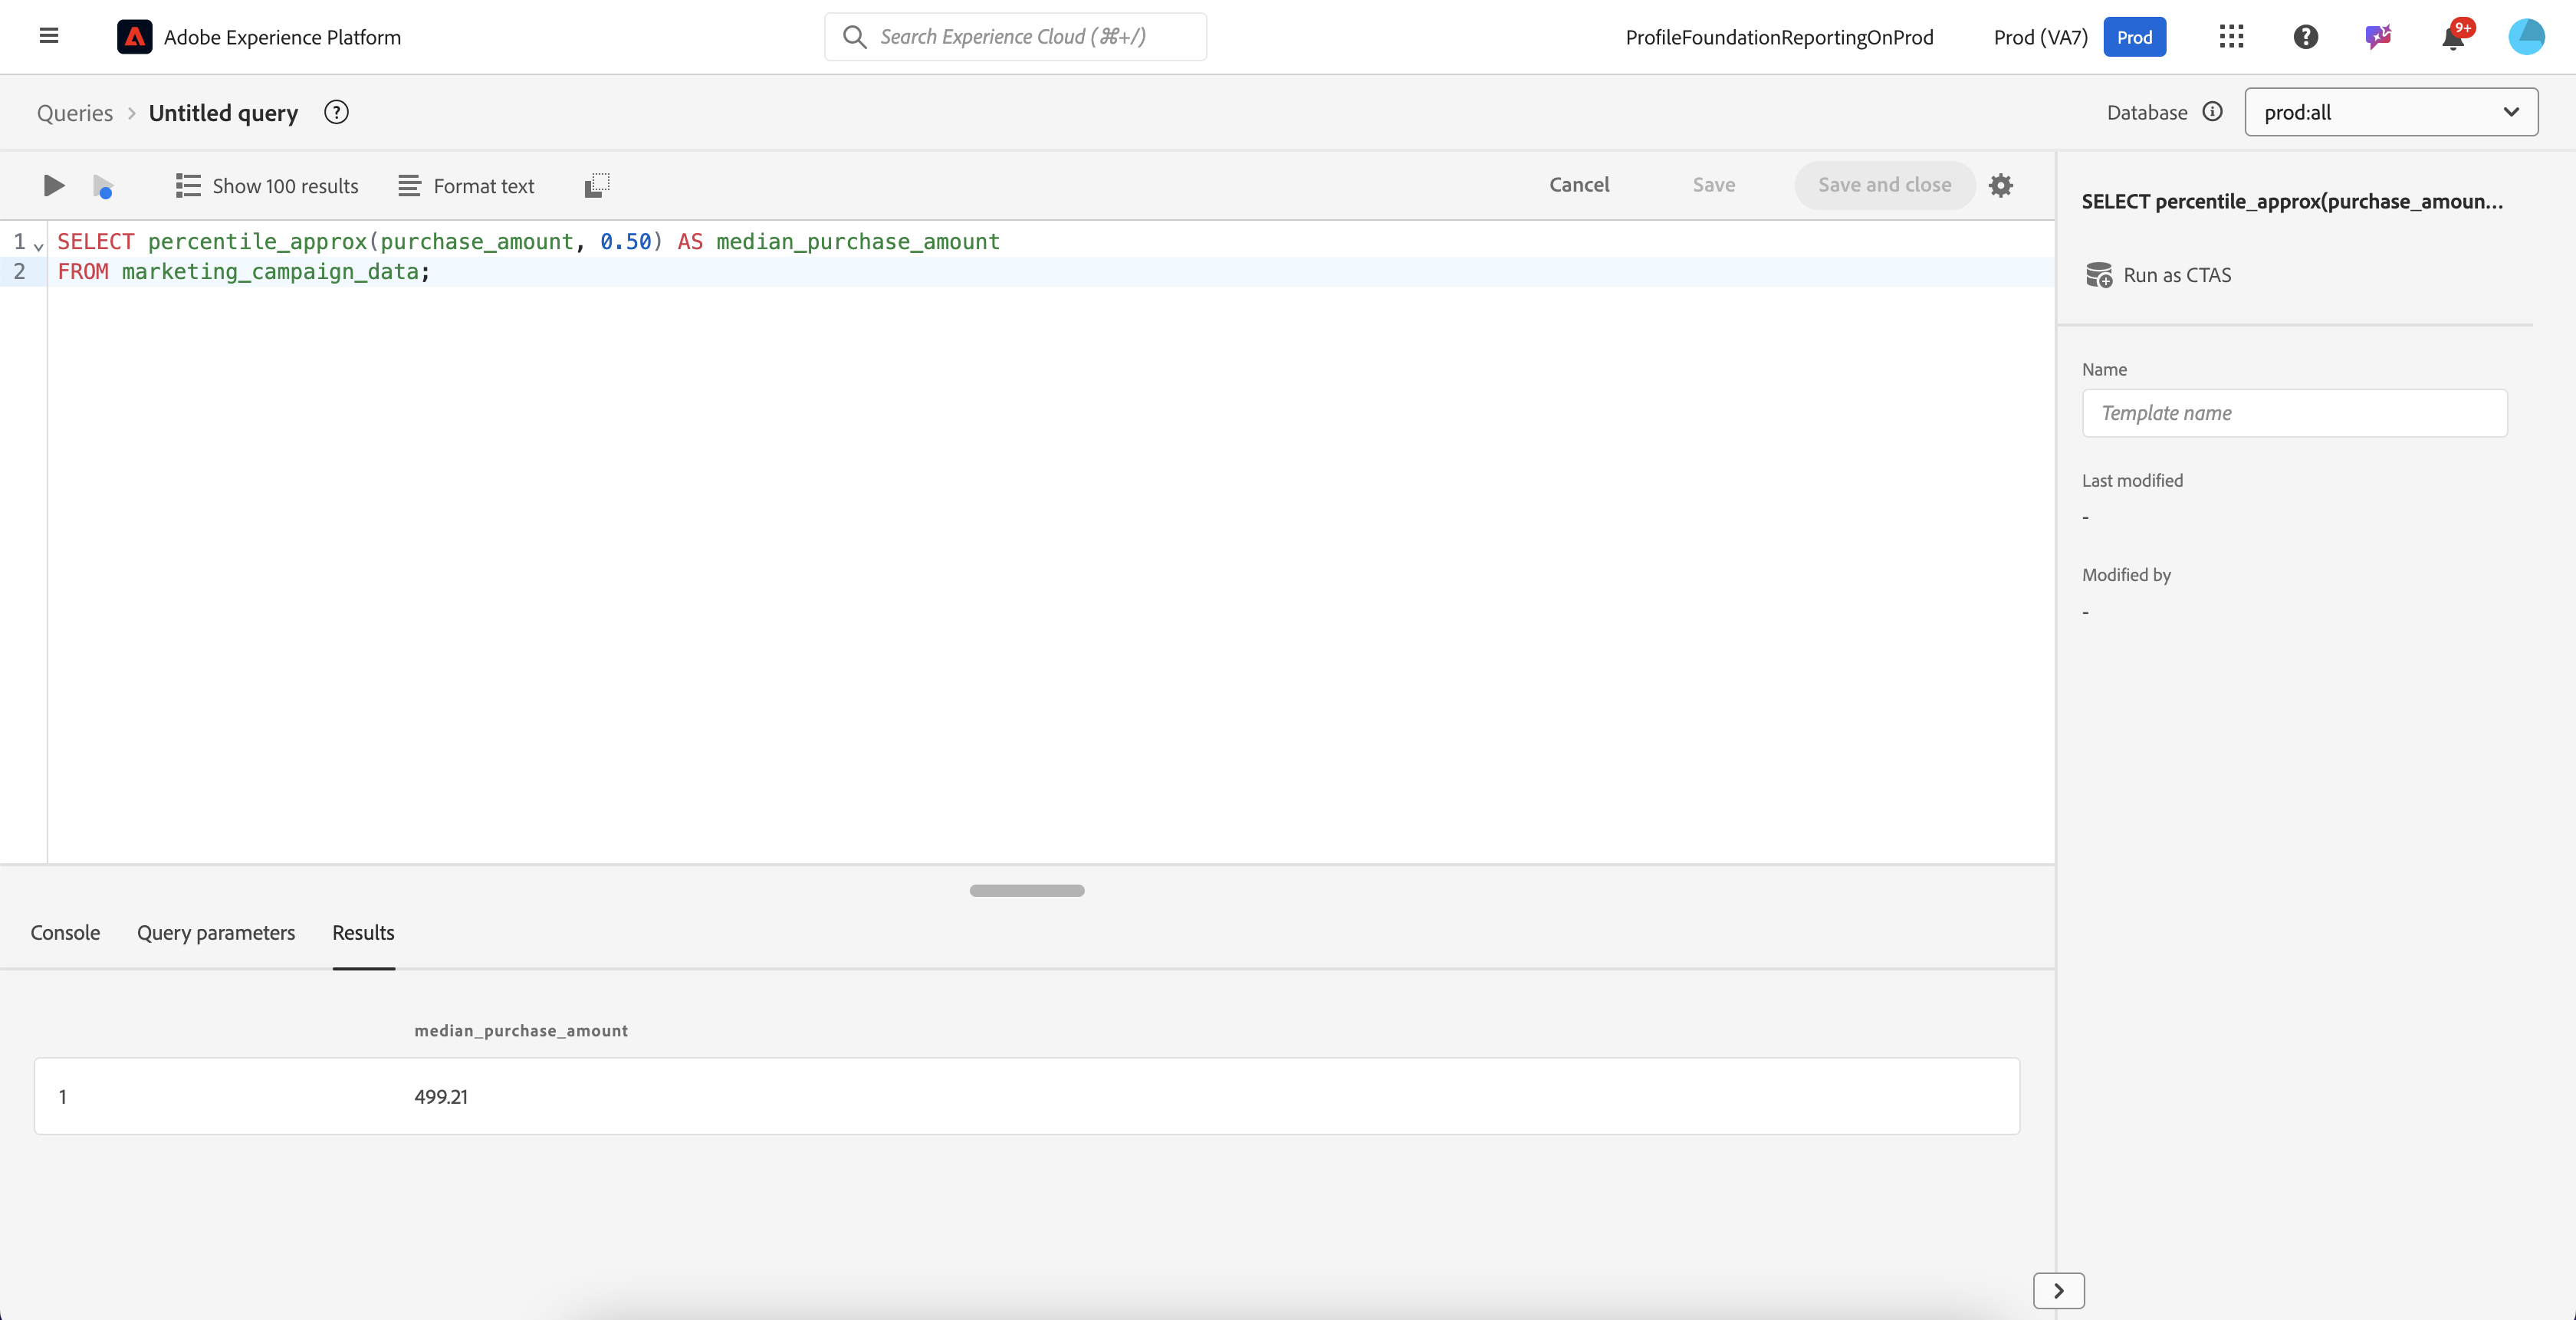The height and width of the screenshot is (1320, 2576).
Task: Open the hamburger navigation menu
Action: click(49, 37)
